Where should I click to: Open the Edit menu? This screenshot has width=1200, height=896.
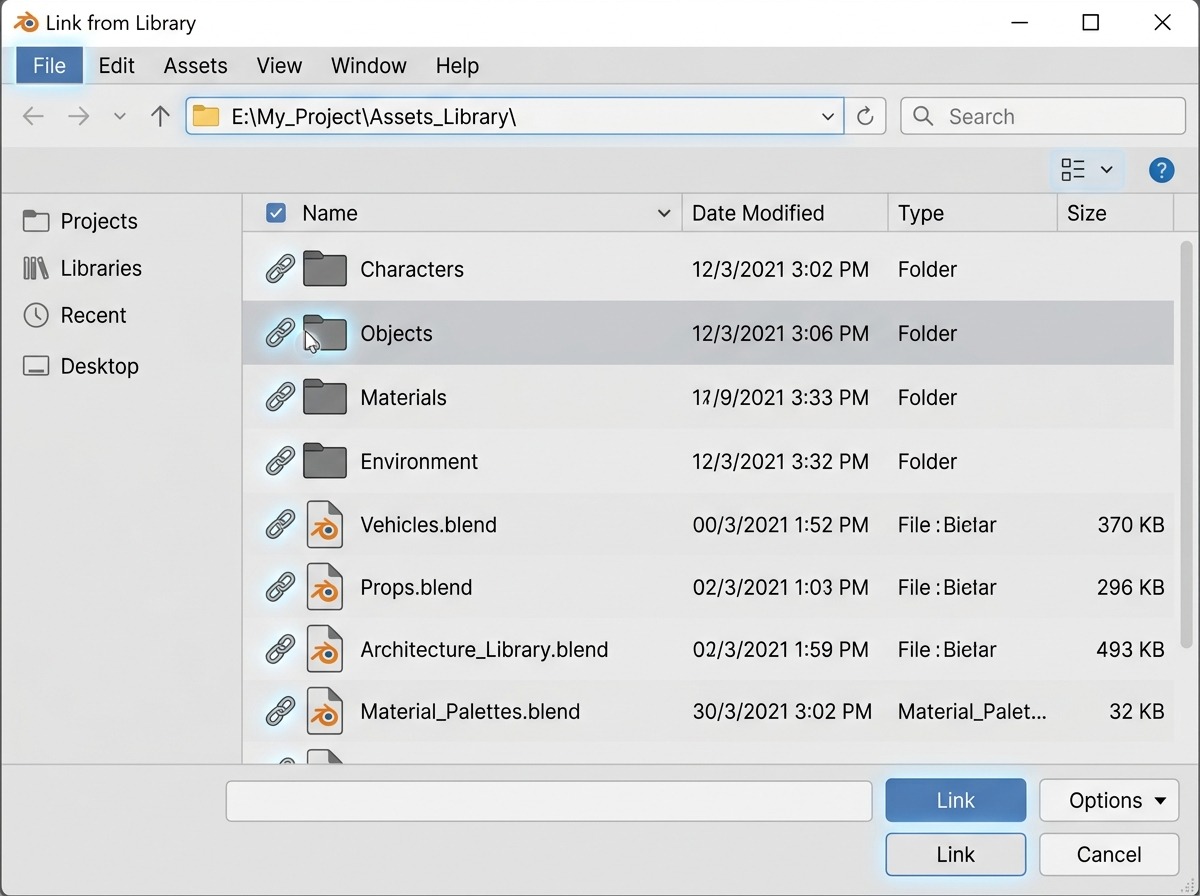[117, 66]
